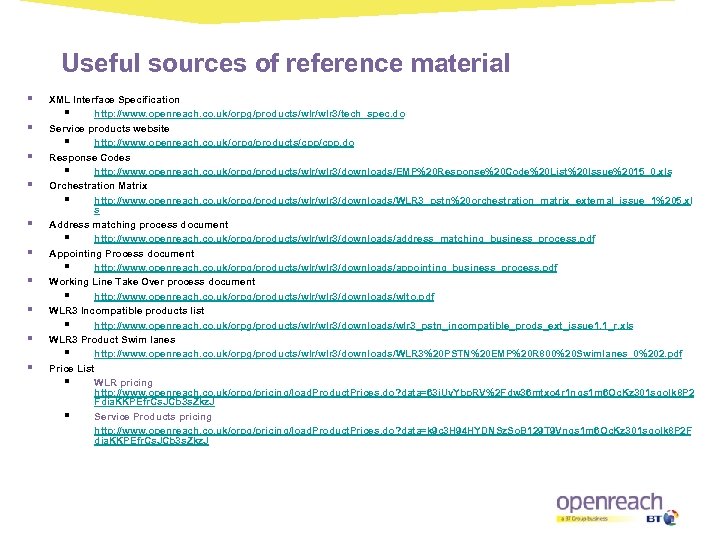Open the XML Interface Specification tech_spec.do link
Screen dimensions: 720x540
(249, 113)
